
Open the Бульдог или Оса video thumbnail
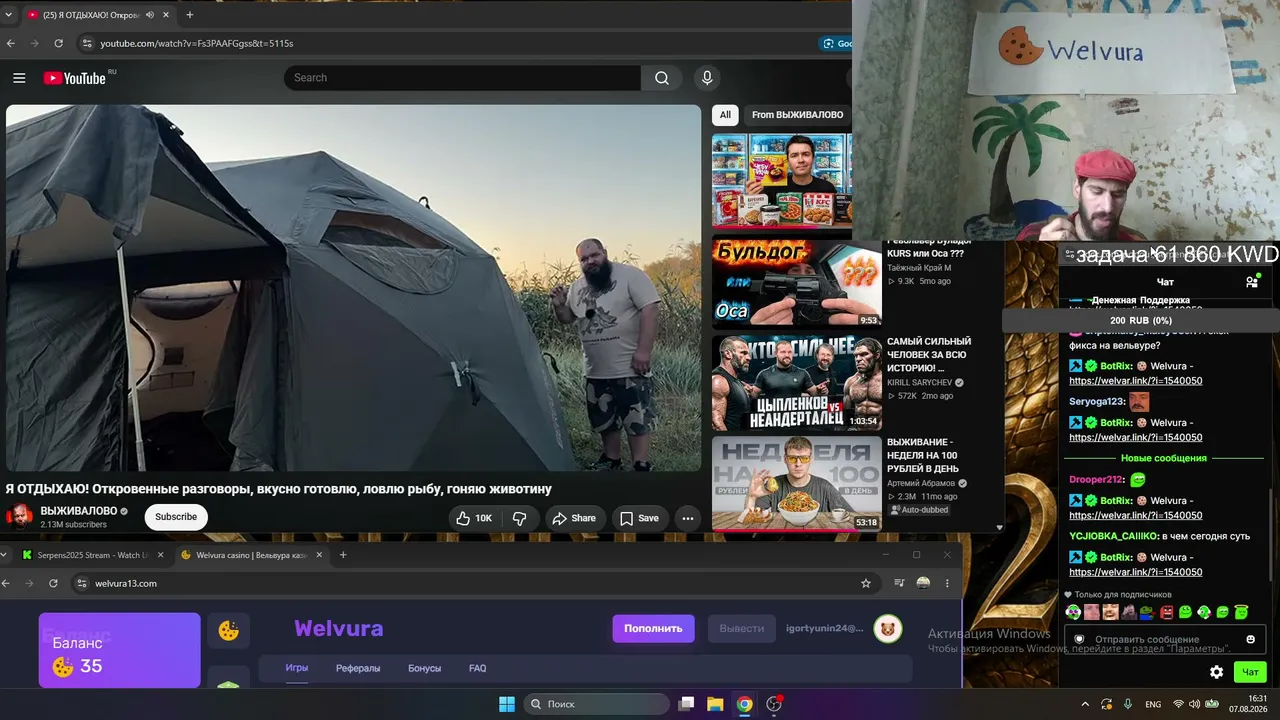796,283
